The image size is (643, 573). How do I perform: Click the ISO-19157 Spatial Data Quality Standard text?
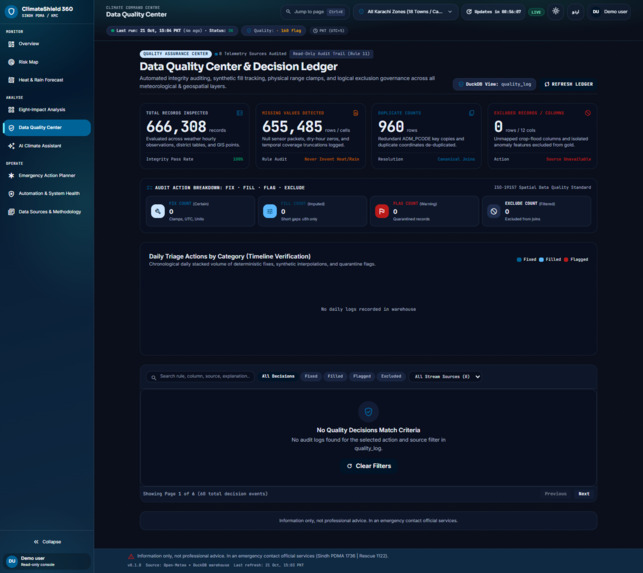point(543,187)
